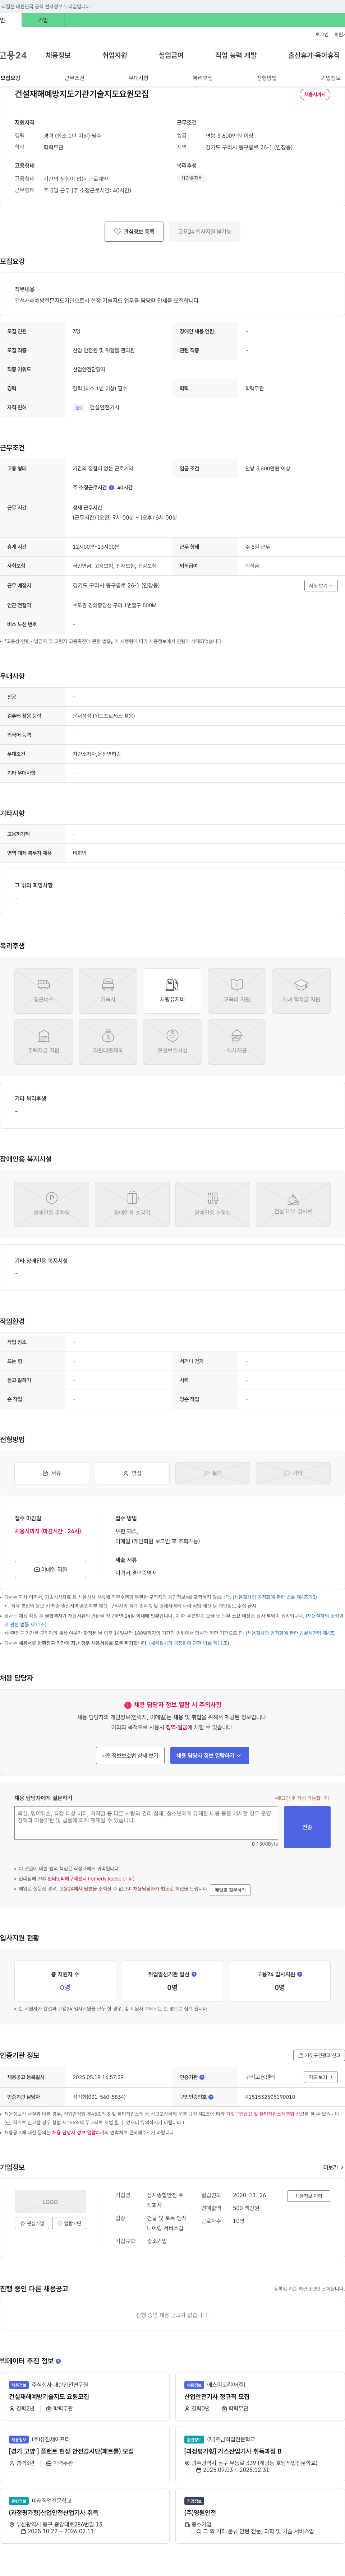Click the company LOGO placeholder image
The height and width of the screenshot is (2576, 345).
[x=50, y=2201]
